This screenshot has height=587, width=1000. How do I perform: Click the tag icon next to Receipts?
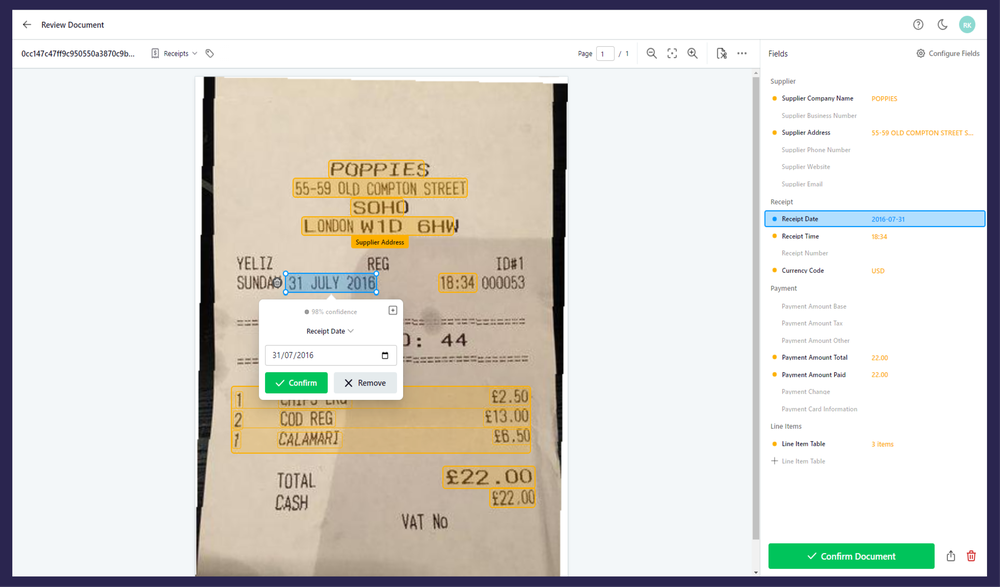(x=209, y=54)
